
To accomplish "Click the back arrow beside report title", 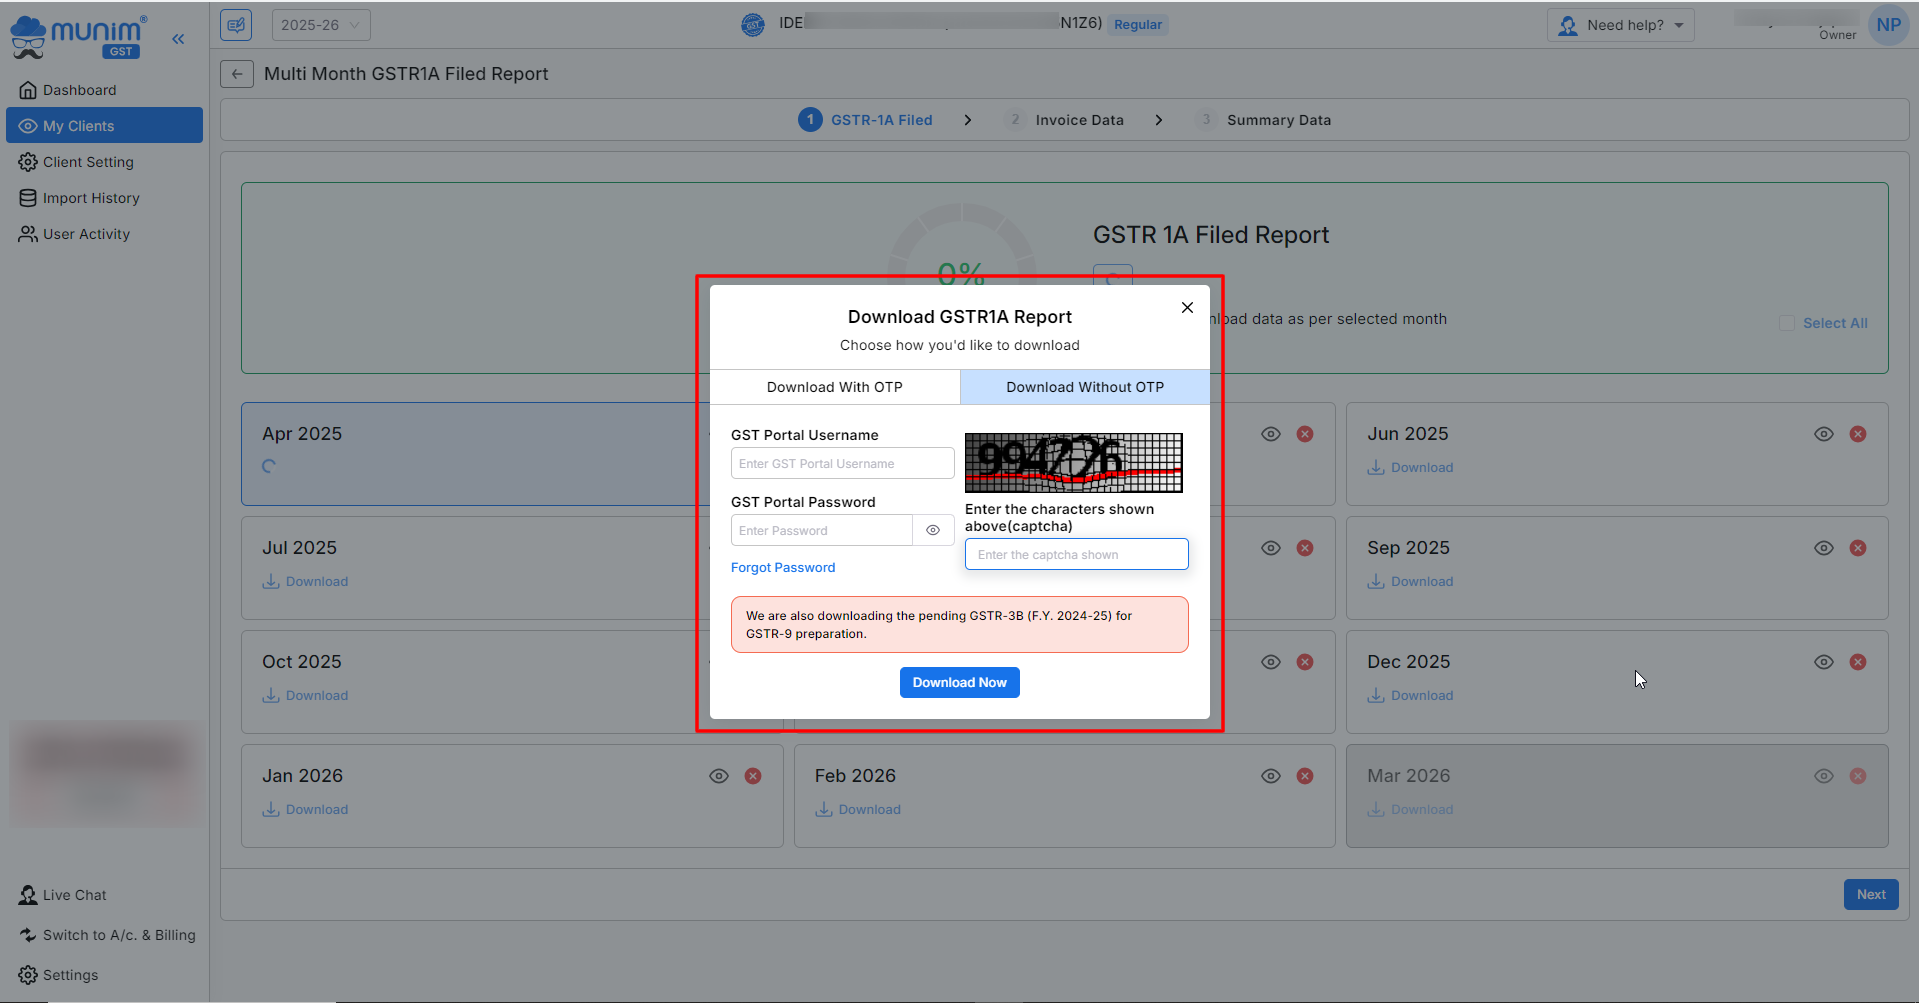I will point(237,74).
